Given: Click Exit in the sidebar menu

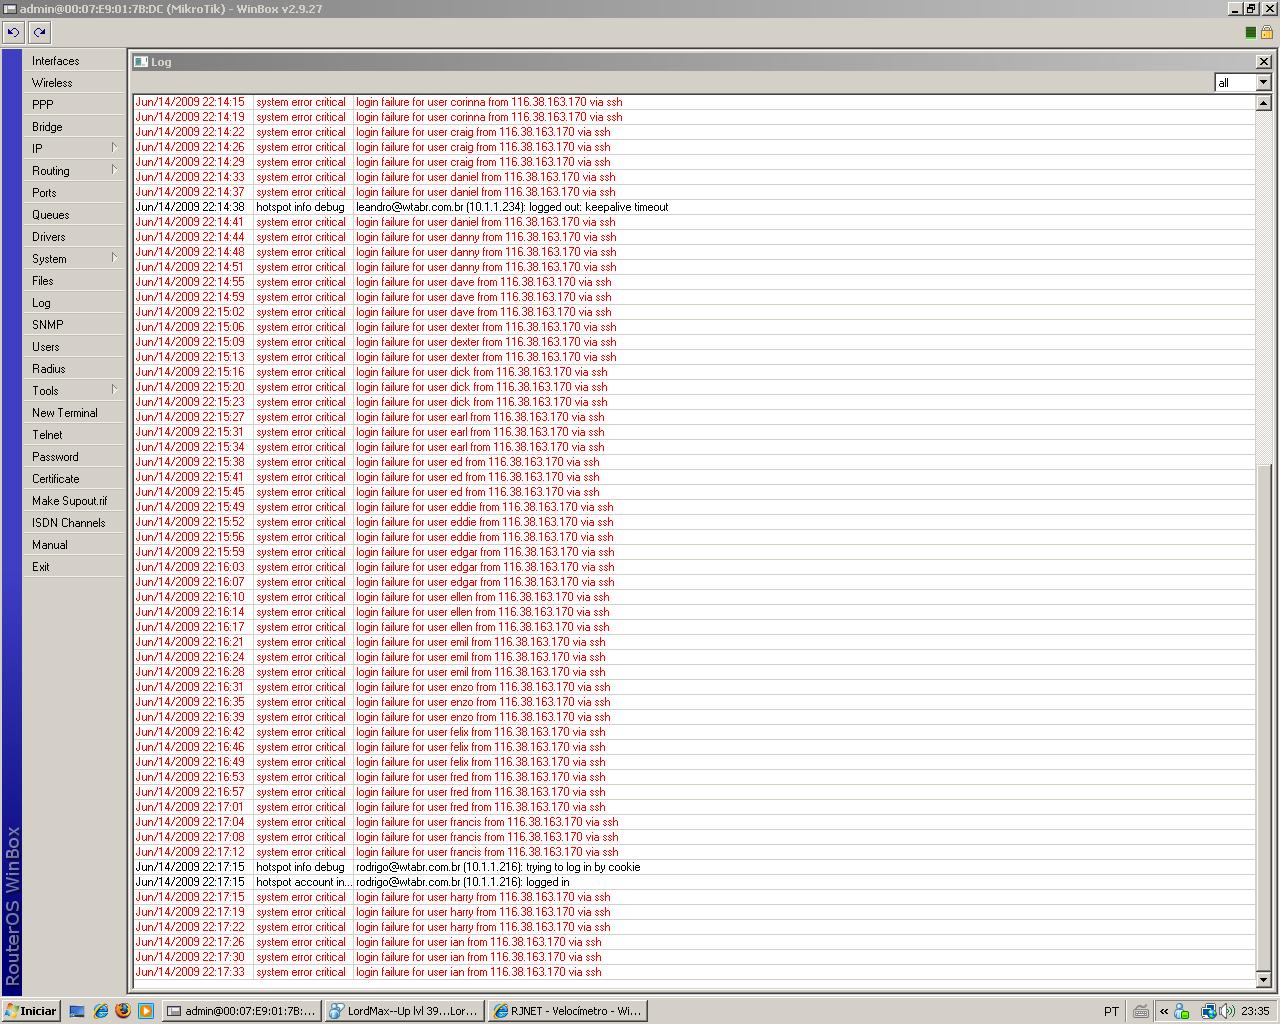Looking at the screenshot, I should pyautogui.click(x=74, y=567).
